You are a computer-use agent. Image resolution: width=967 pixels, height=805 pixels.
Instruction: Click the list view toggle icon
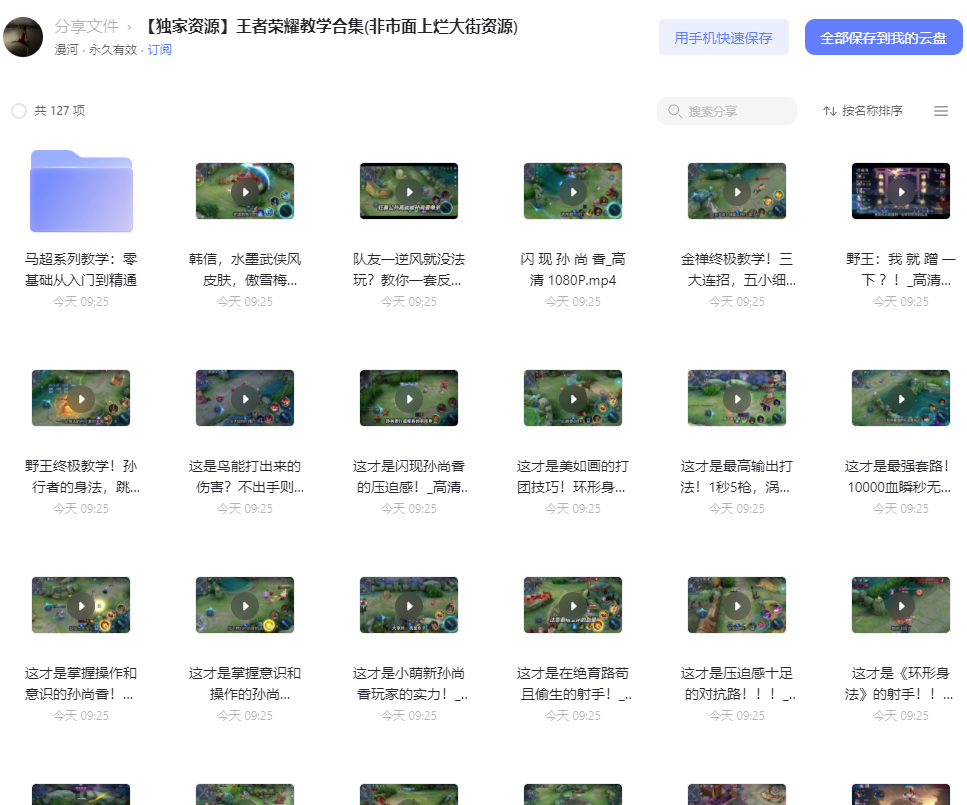click(x=940, y=111)
